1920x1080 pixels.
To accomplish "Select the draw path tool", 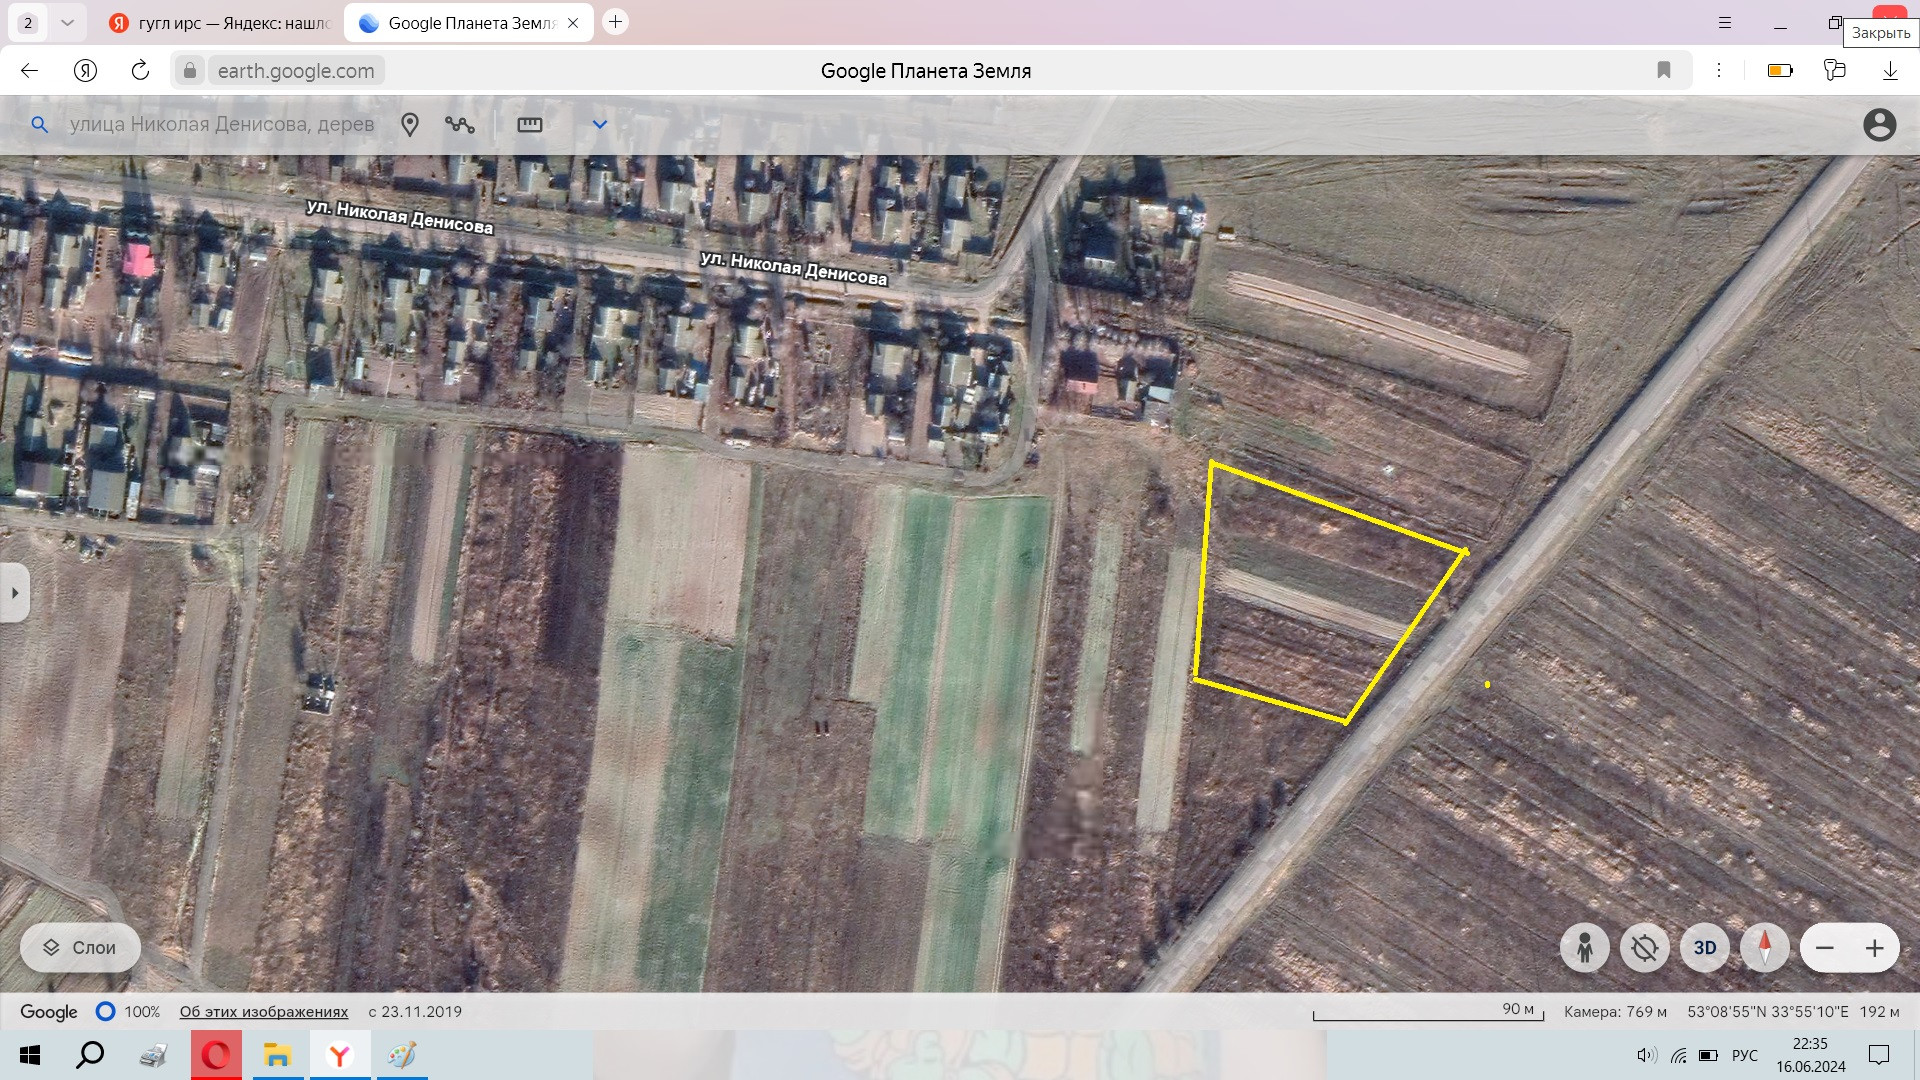I will (x=460, y=125).
